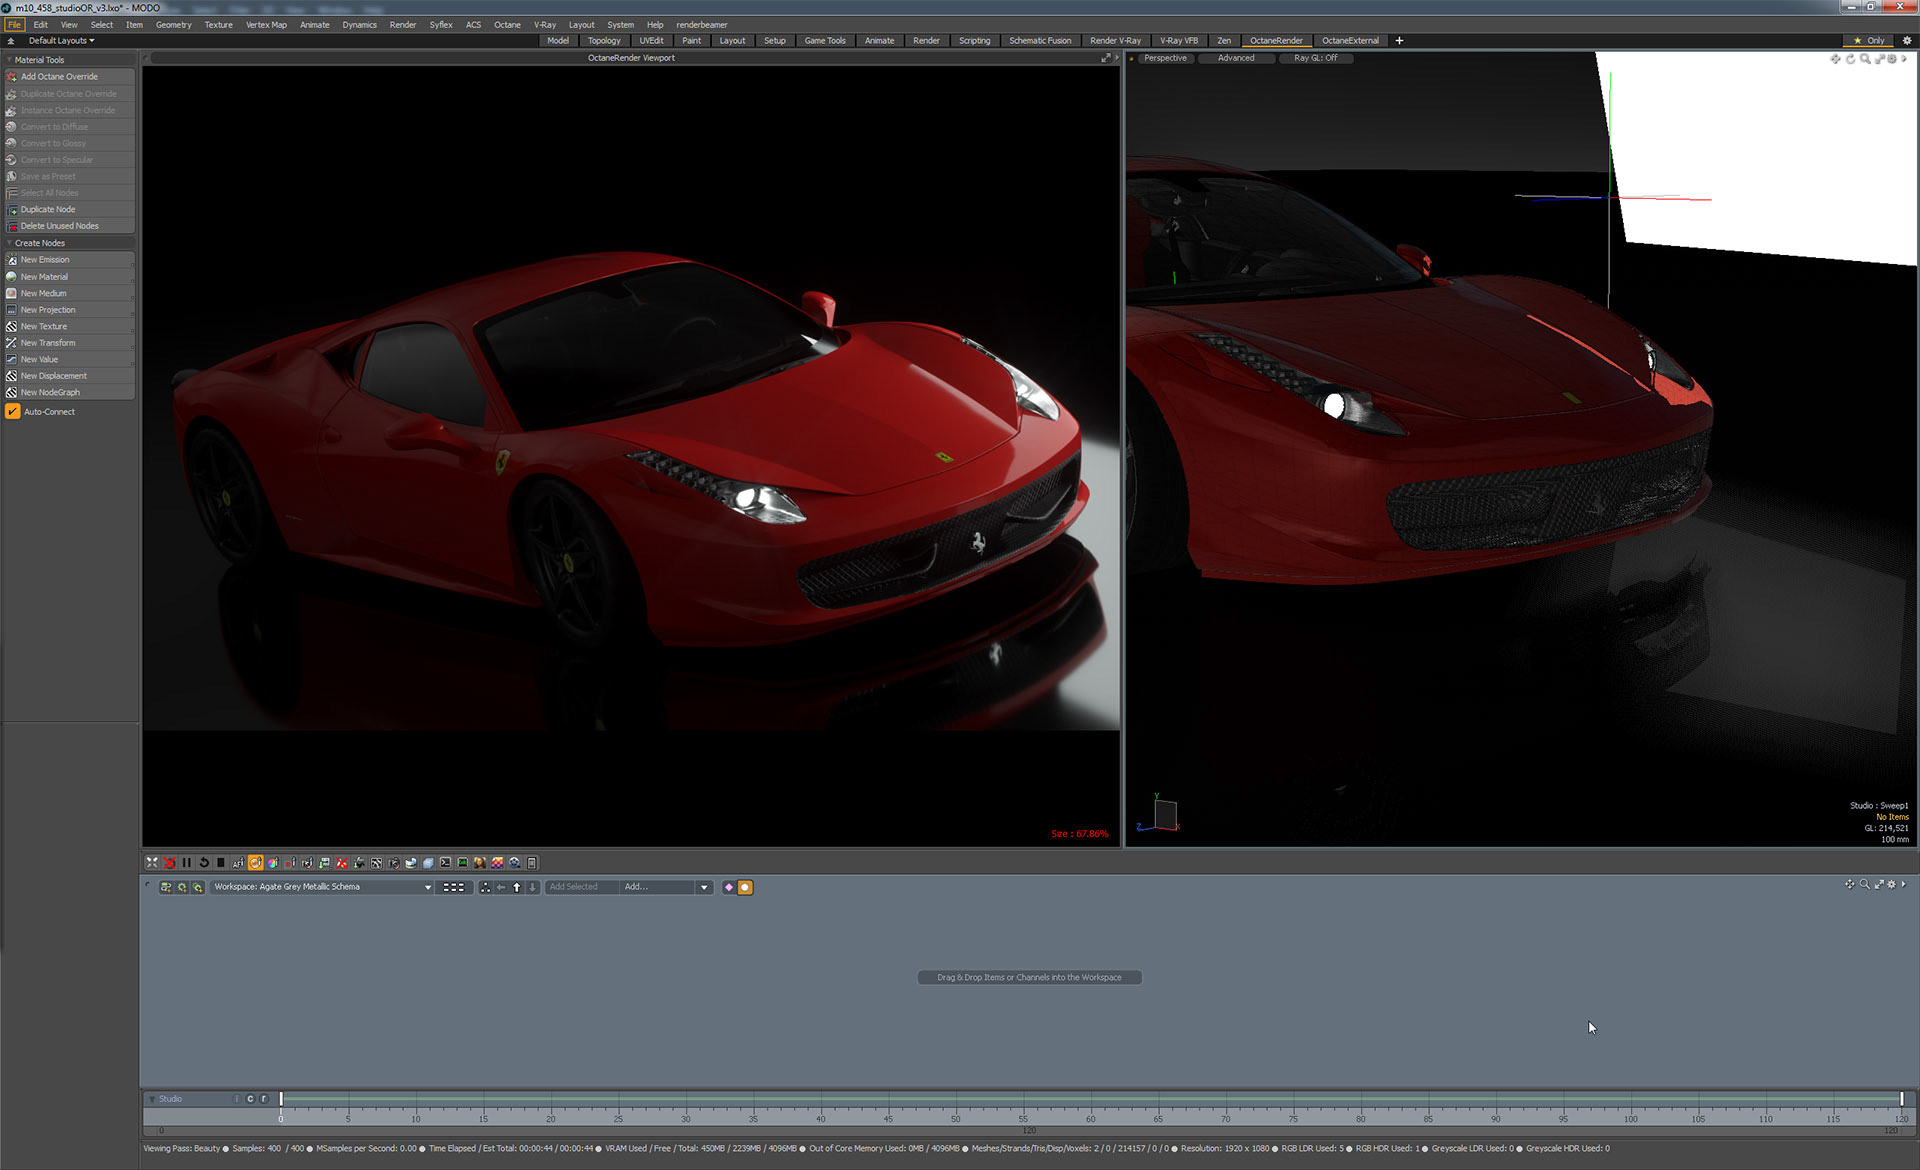Click the New Emission icon
Viewport: 1920px width, 1170px height.
click(12, 260)
